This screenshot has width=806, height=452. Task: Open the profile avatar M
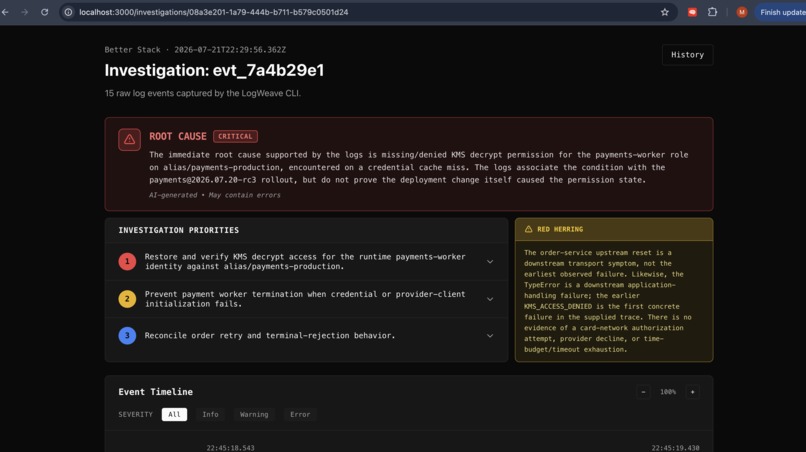[742, 12]
